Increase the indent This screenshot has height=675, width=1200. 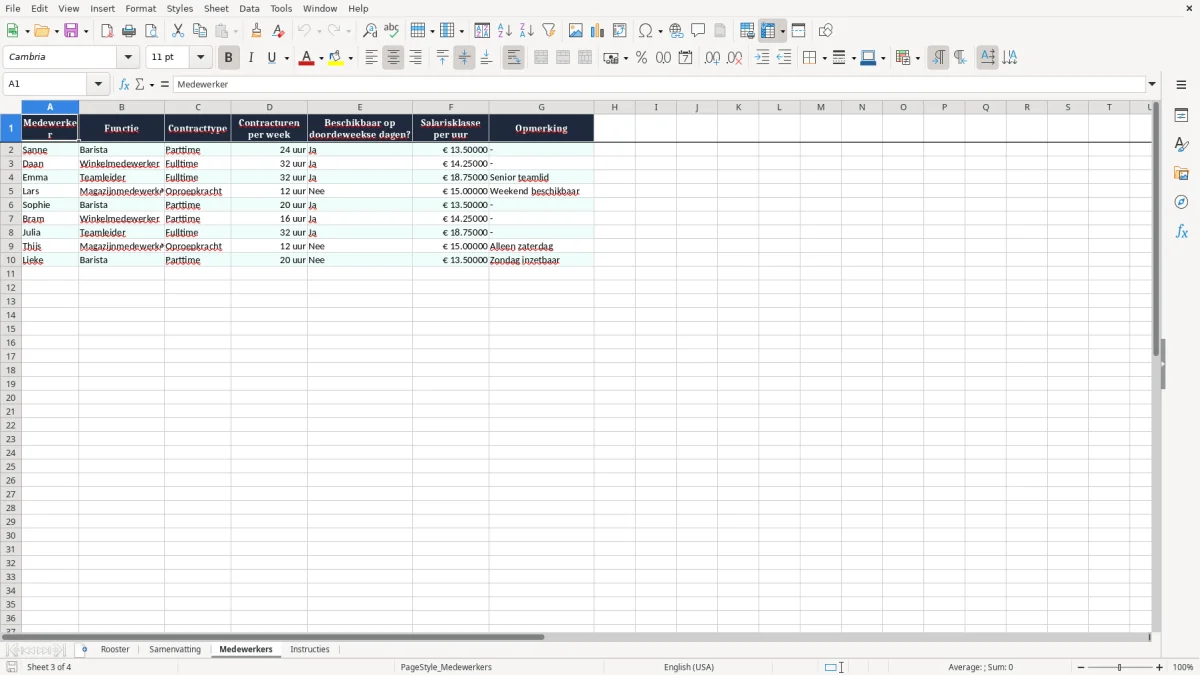point(762,58)
